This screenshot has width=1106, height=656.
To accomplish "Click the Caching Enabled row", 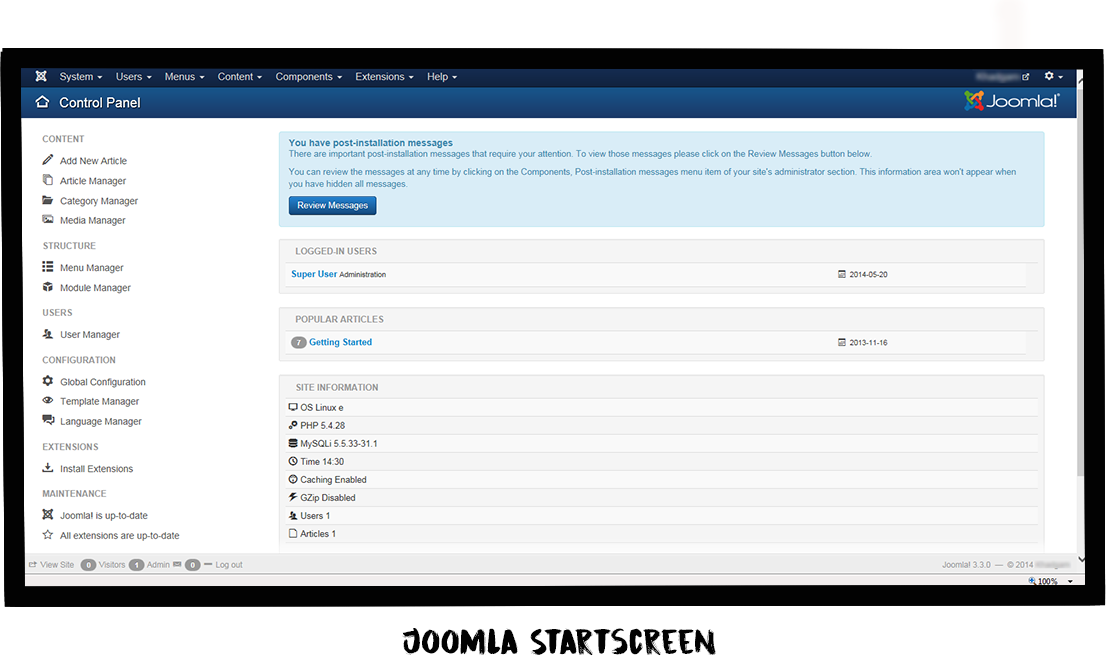I will [x=662, y=480].
